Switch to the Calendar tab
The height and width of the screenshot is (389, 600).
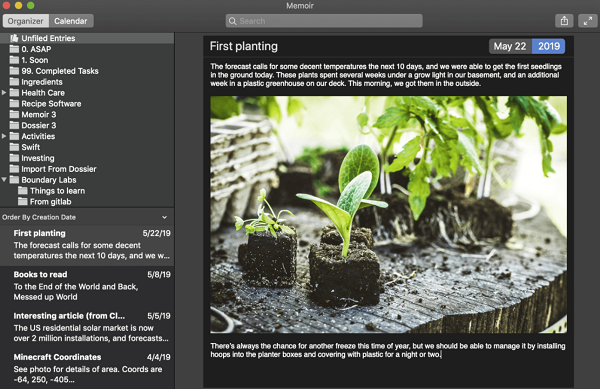[x=71, y=21]
